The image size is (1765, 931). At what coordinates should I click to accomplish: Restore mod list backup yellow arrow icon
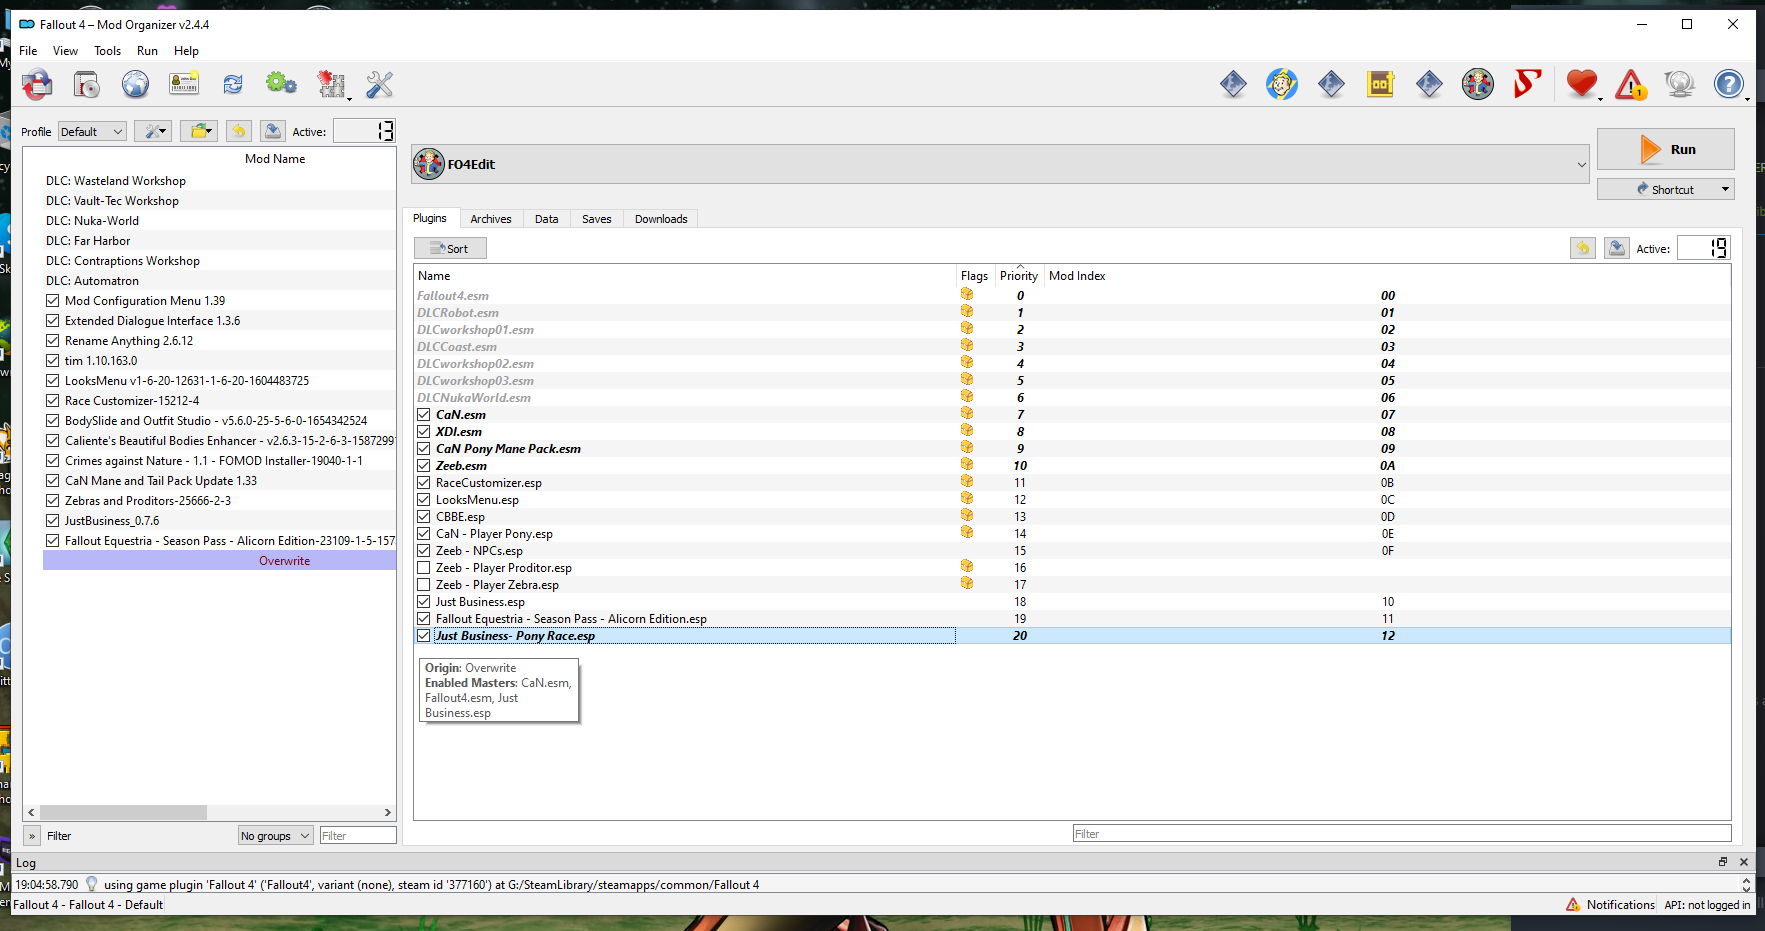coord(239,131)
